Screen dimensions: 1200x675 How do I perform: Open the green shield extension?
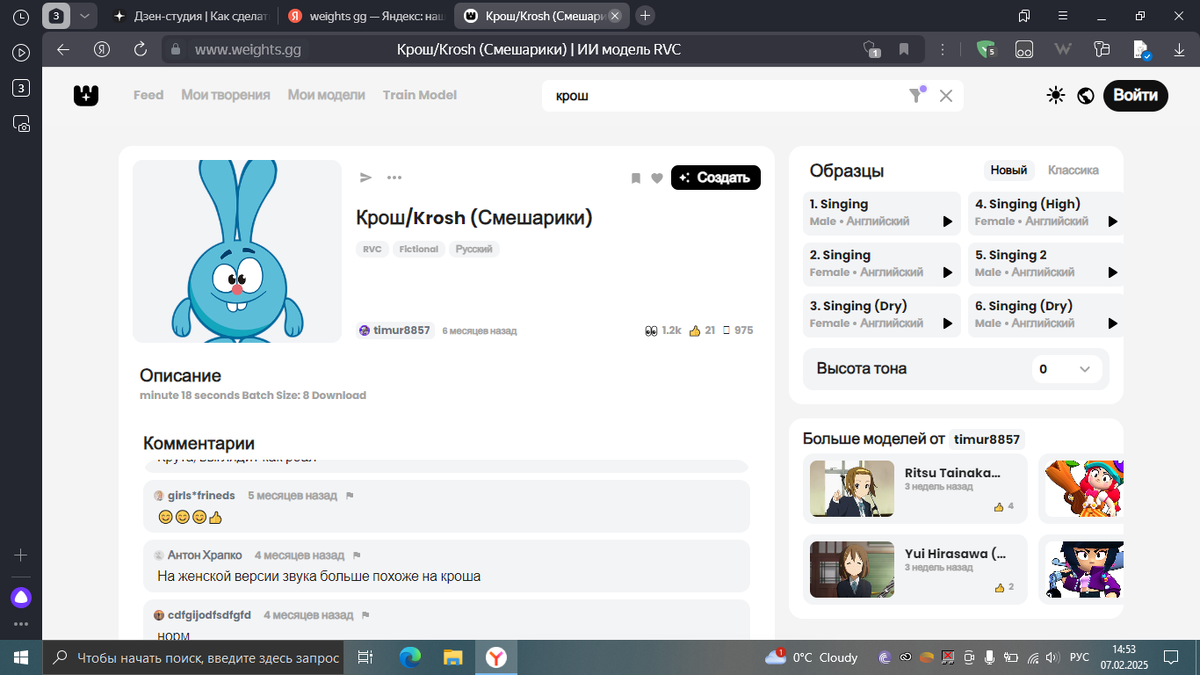986,49
